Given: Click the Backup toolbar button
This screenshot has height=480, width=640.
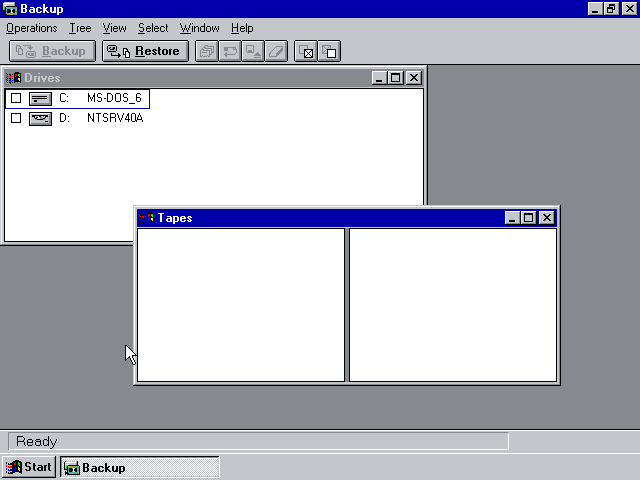Looking at the screenshot, I should pyautogui.click(x=52, y=51).
